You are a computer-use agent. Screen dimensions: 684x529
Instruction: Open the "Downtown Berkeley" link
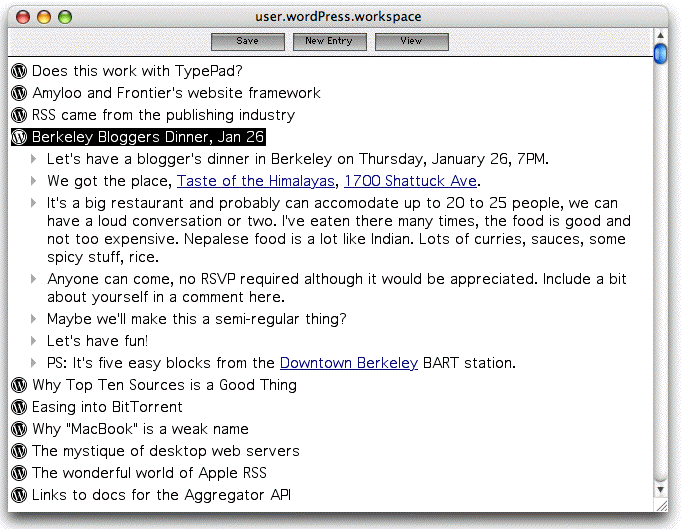[348, 363]
